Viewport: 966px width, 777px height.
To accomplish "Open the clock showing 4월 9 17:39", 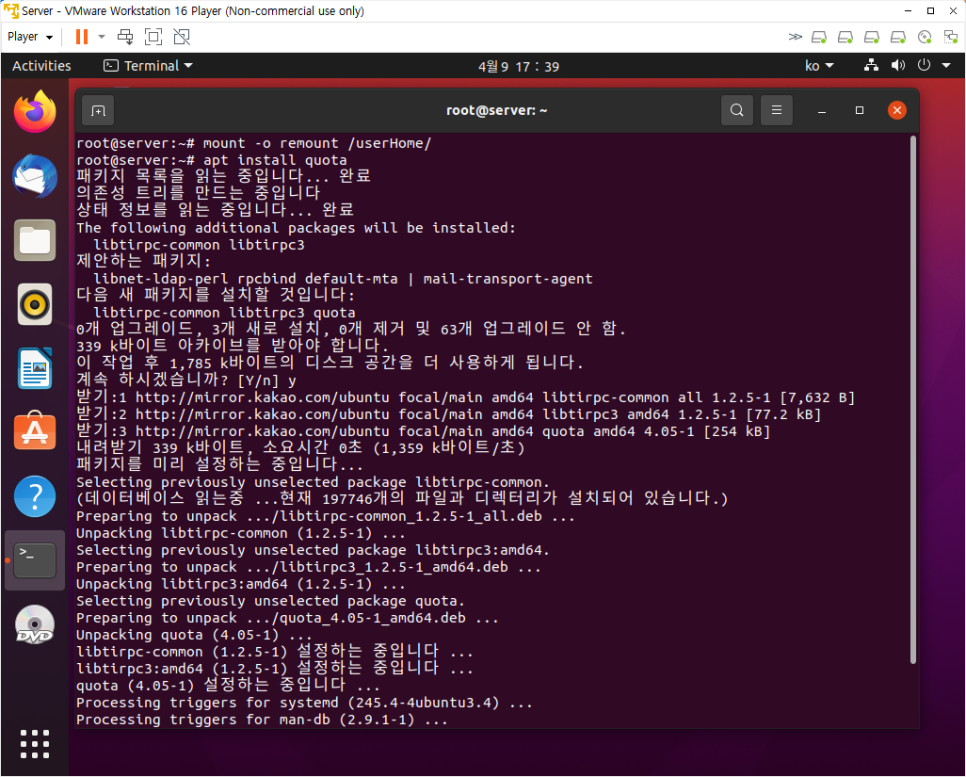I will point(519,66).
